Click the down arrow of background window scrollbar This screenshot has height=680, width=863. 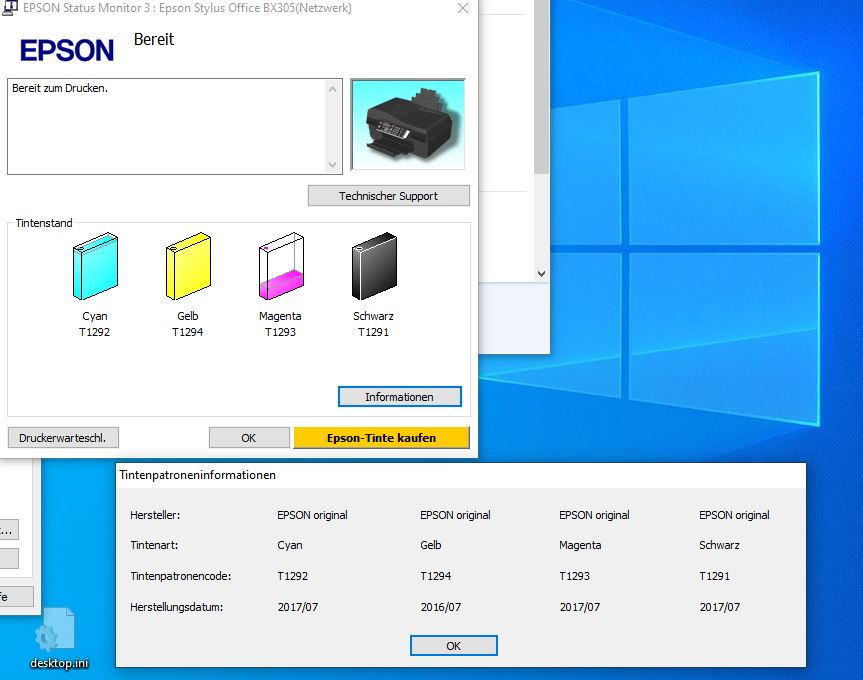point(542,273)
